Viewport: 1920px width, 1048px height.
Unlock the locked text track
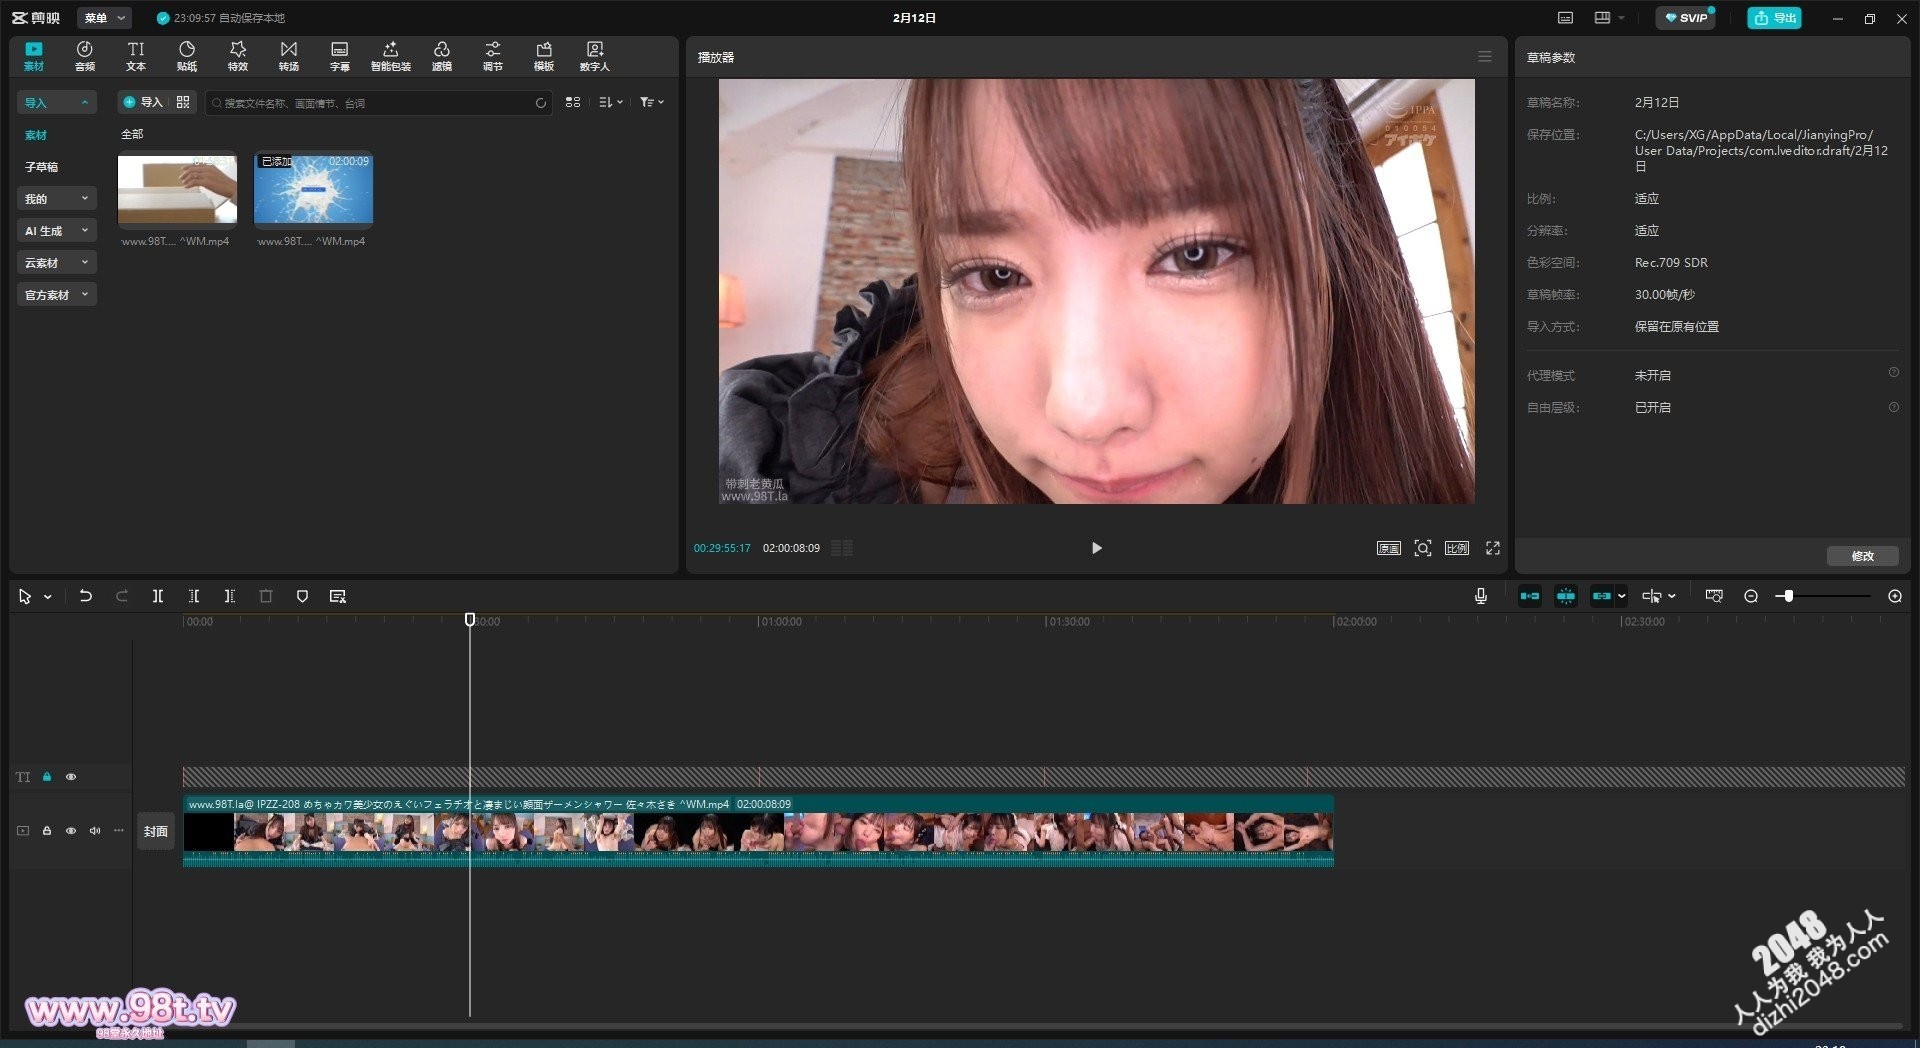point(47,777)
